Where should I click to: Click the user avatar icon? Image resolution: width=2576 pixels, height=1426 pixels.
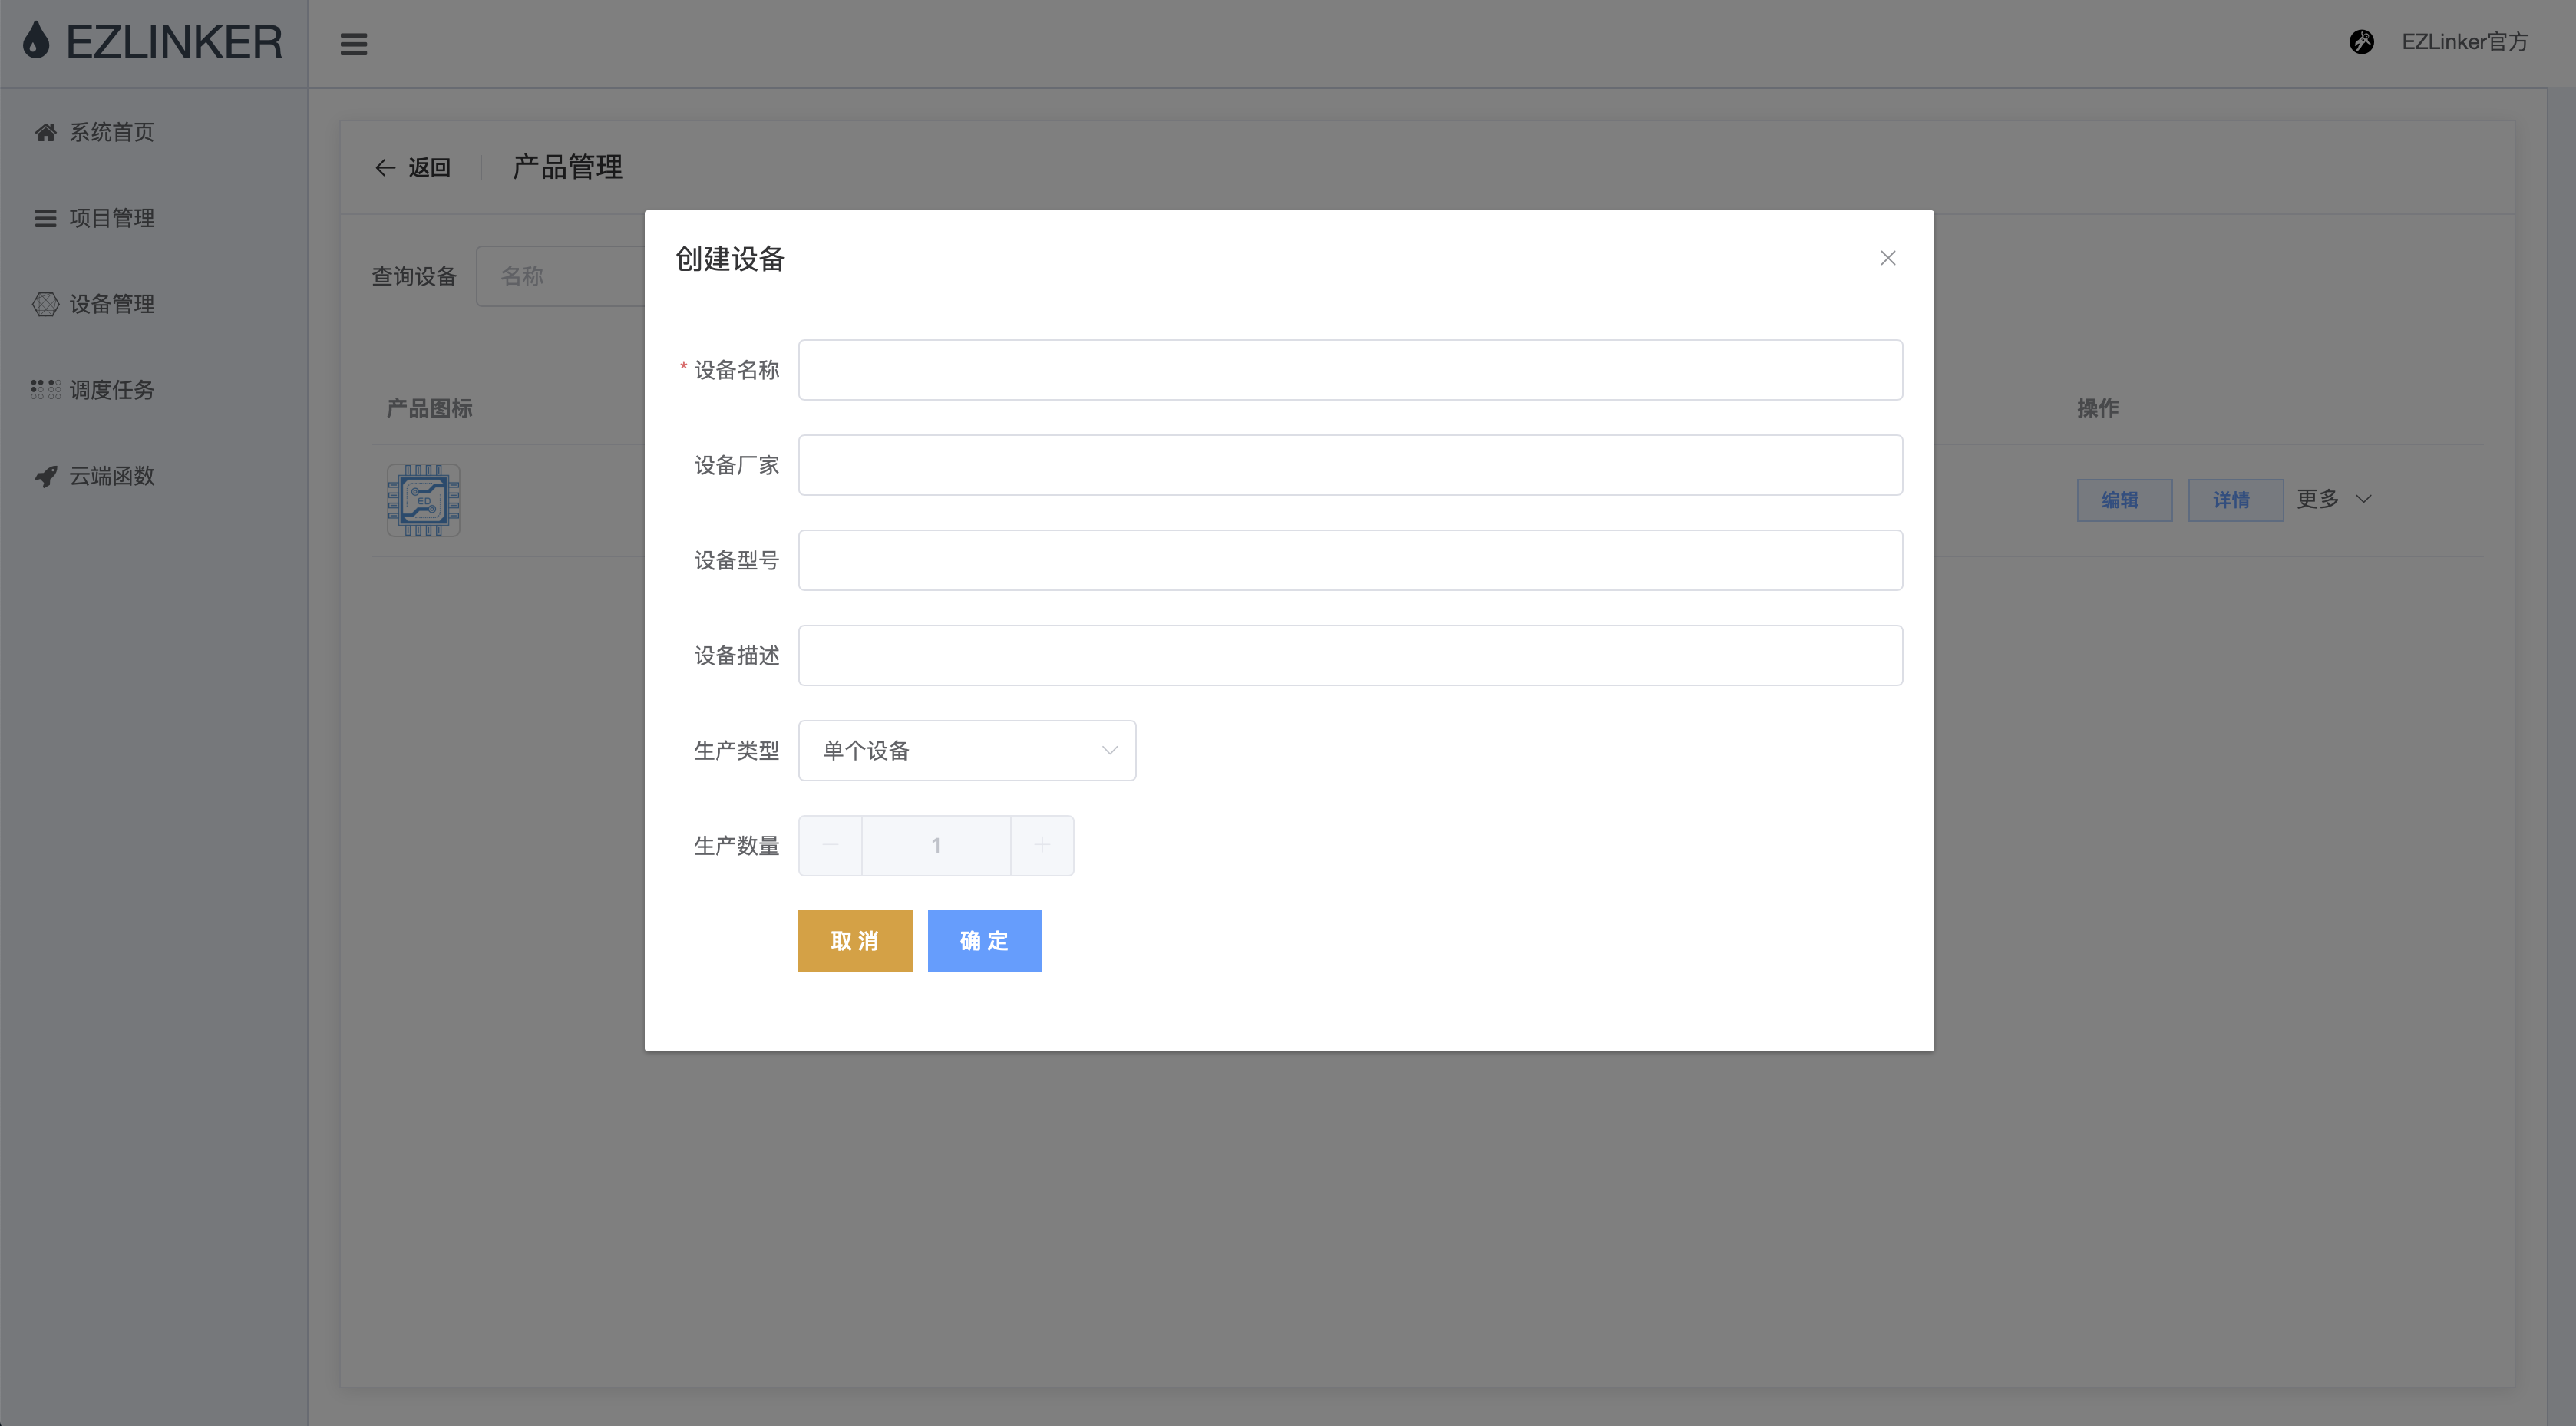[2361, 42]
